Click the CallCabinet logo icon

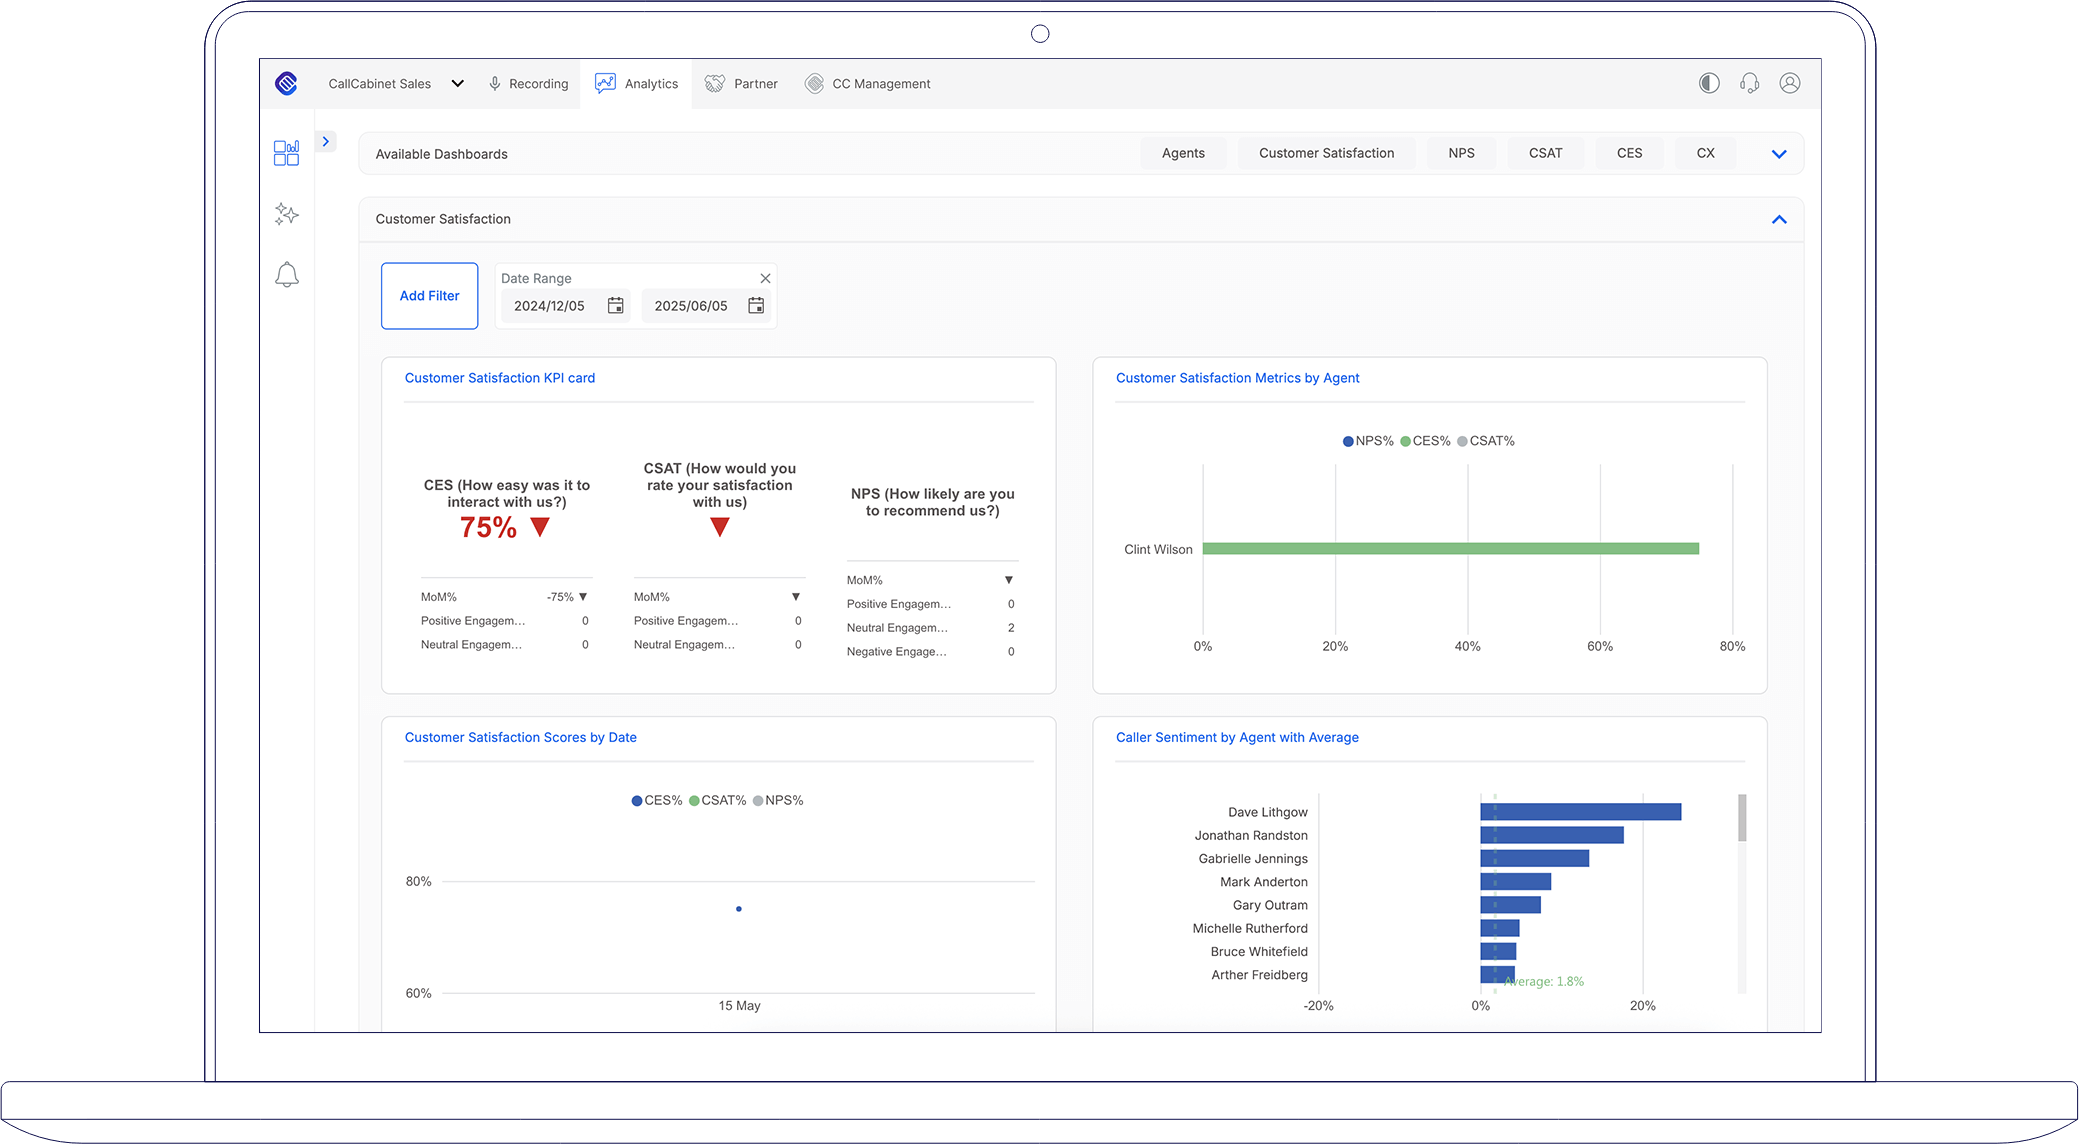click(286, 84)
